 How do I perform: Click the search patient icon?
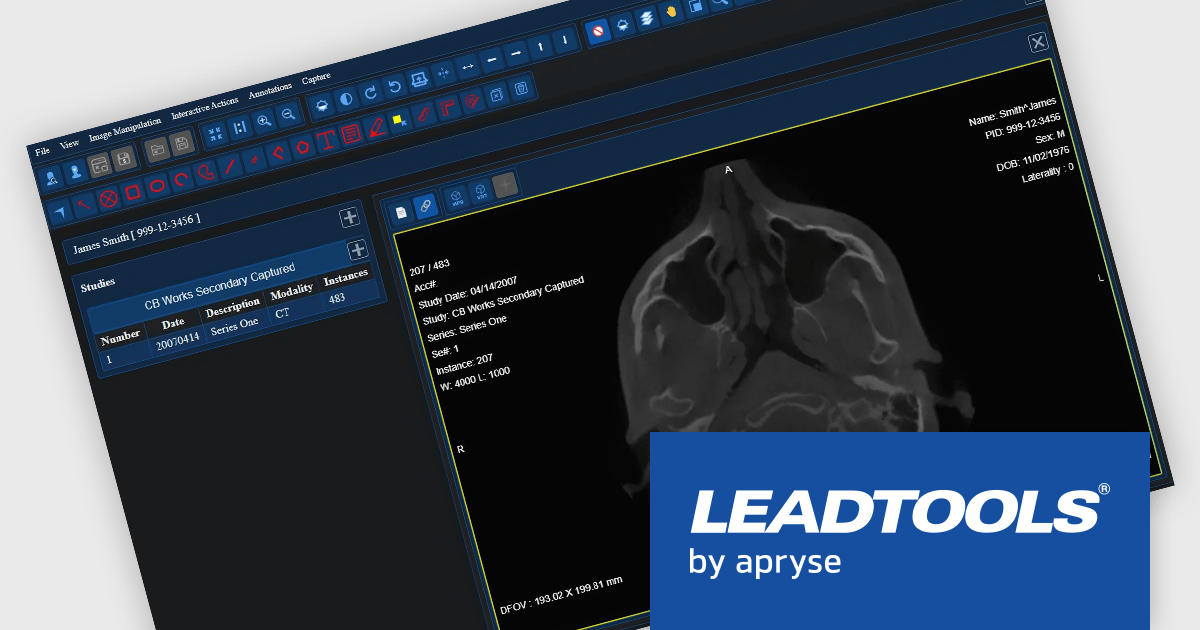[x=51, y=178]
